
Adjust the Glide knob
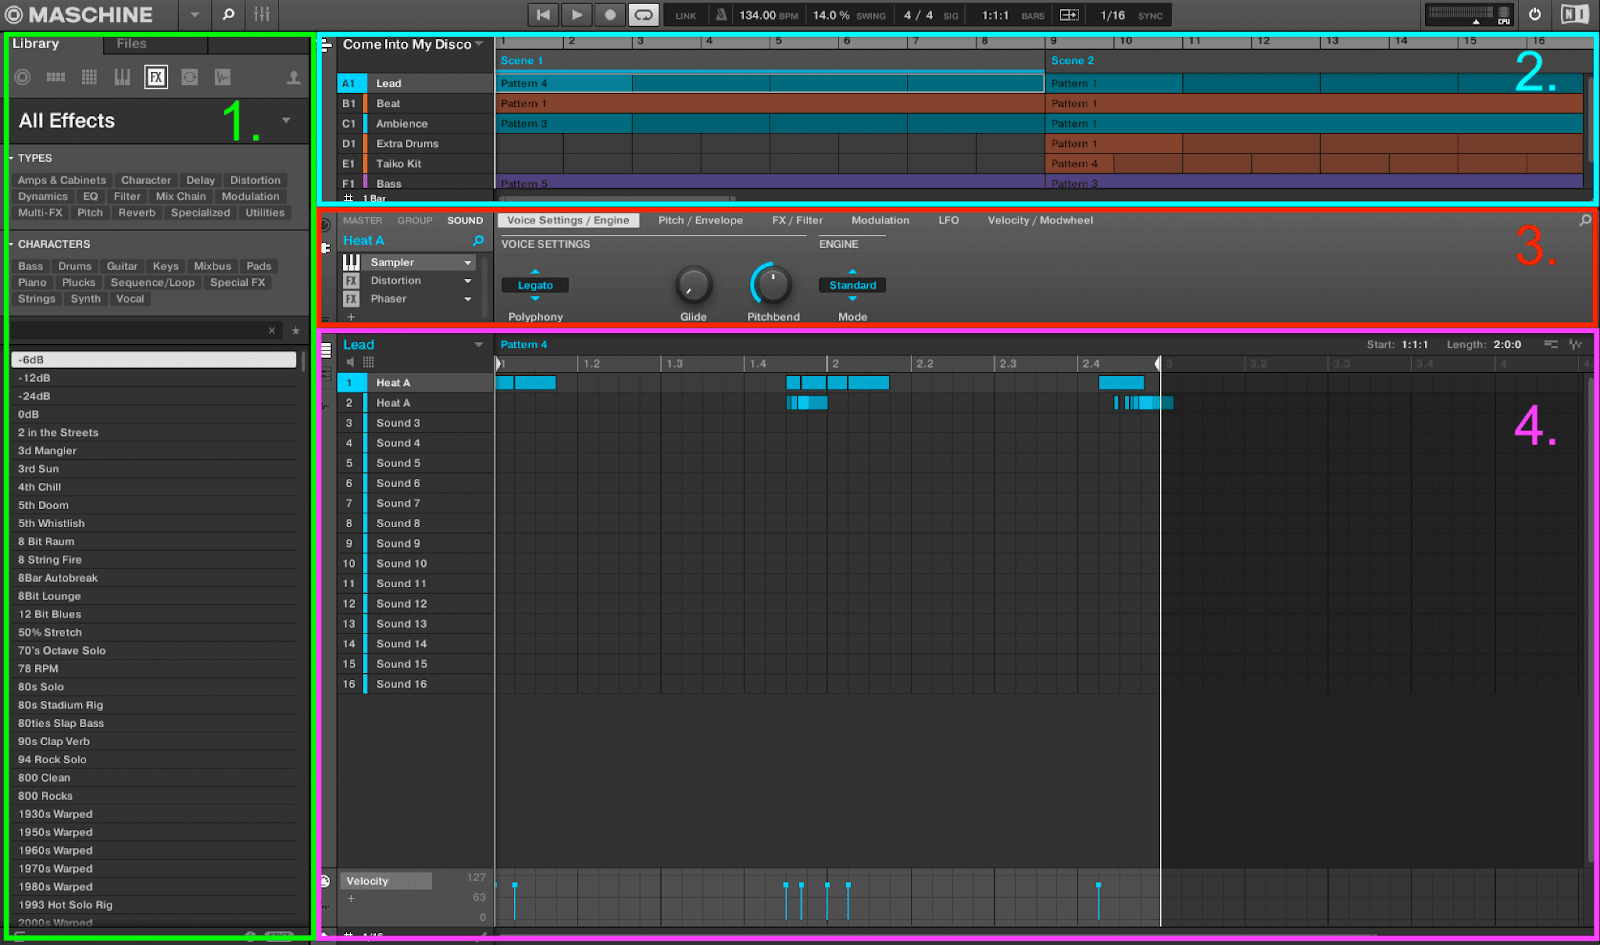(693, 285)
